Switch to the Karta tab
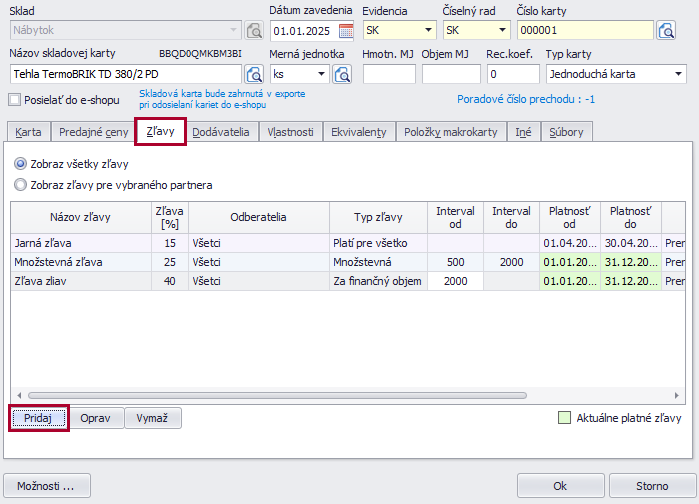Screen dimensions: 699x504 click(28, 132)
